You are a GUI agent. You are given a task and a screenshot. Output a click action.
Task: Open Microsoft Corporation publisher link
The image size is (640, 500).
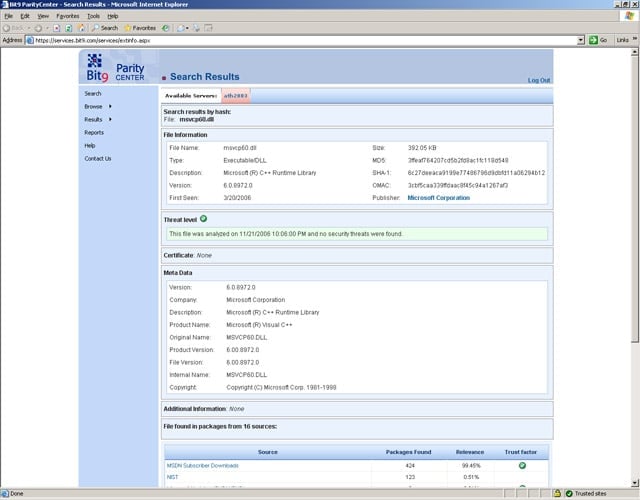pos(438,198)
